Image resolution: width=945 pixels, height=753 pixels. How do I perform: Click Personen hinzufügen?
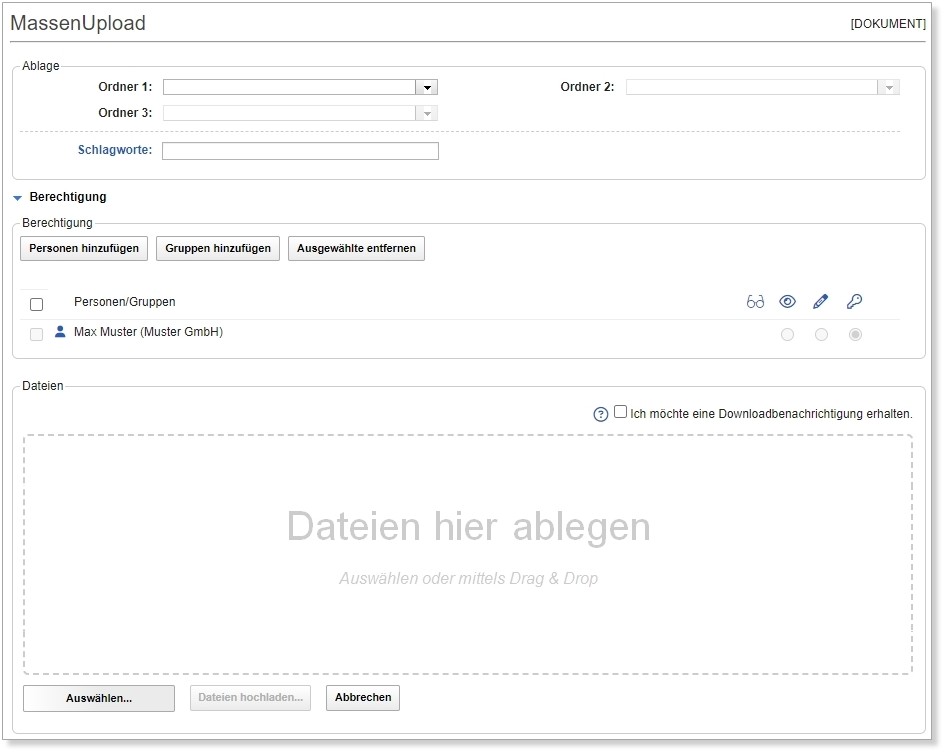[83, 248]
